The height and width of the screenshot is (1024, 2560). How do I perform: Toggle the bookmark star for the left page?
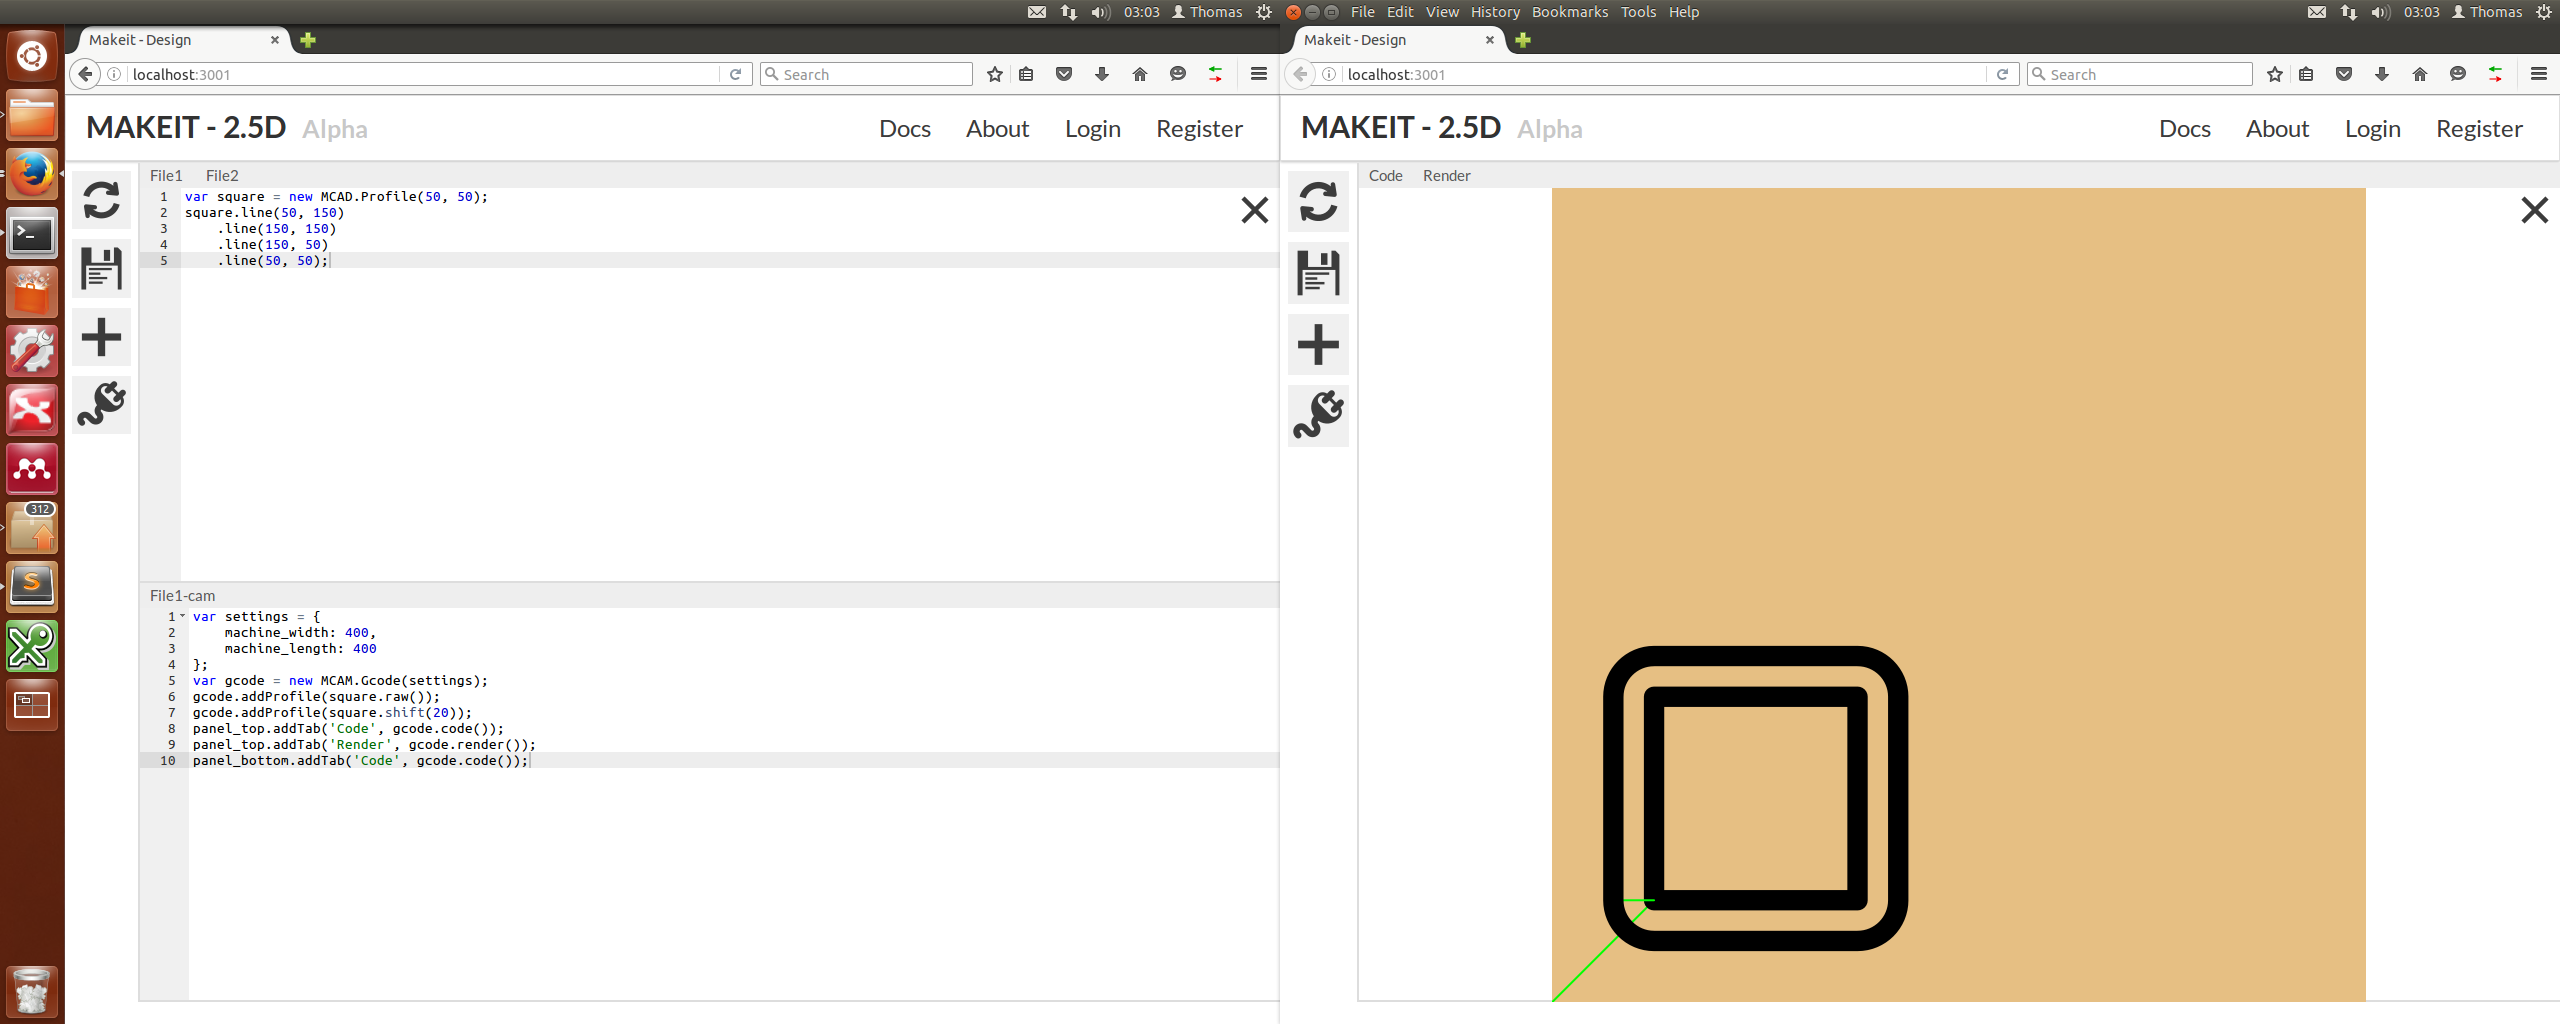(x=993, y=74)
